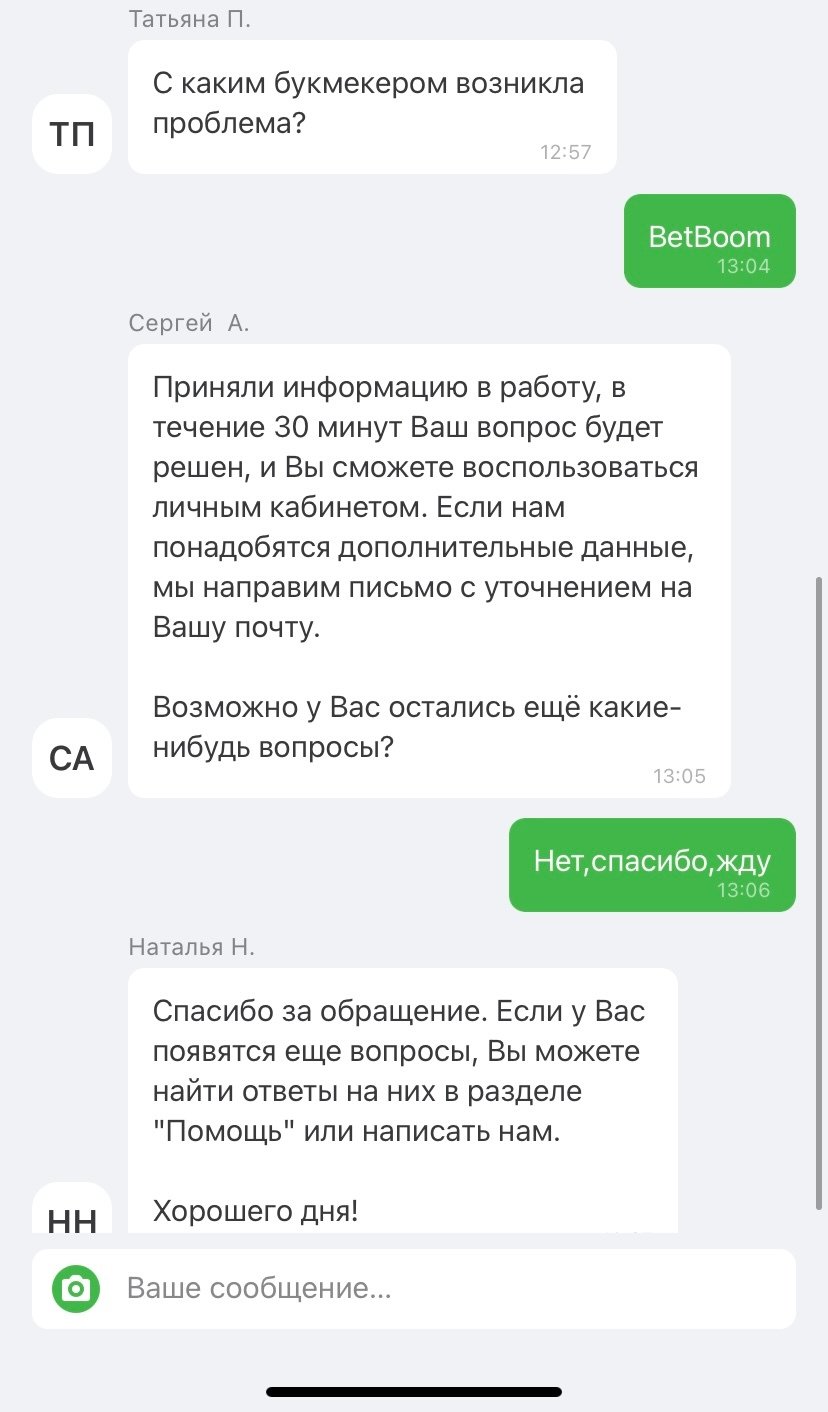Tap the "Хорошего дня!" line
Screen dimensions: 828x1412
255,1212
